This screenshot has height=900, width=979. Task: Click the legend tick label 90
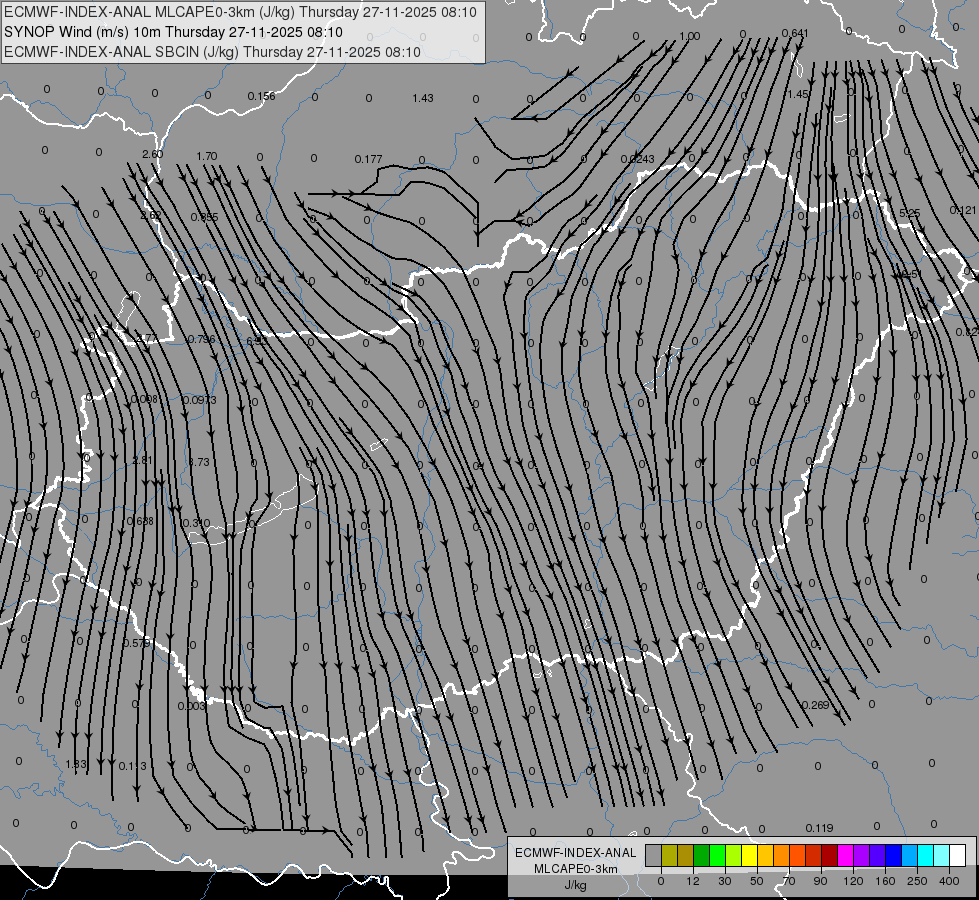tap(820, 881)
